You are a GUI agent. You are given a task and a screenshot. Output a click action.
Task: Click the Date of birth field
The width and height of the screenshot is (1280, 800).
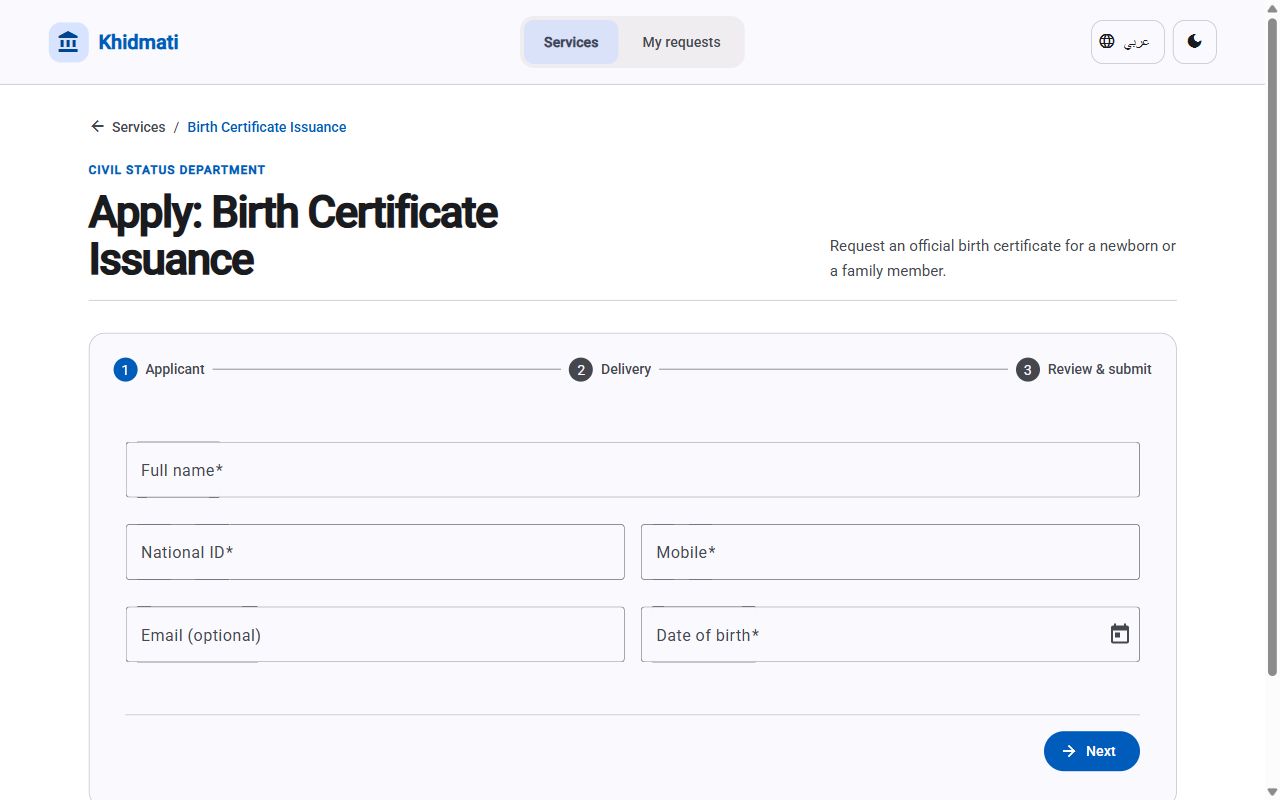[x=890, y=634]
